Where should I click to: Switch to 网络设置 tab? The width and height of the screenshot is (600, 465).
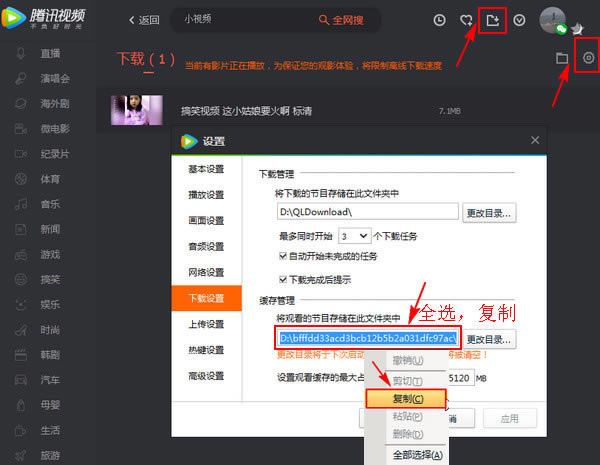(x=206, y=272)
